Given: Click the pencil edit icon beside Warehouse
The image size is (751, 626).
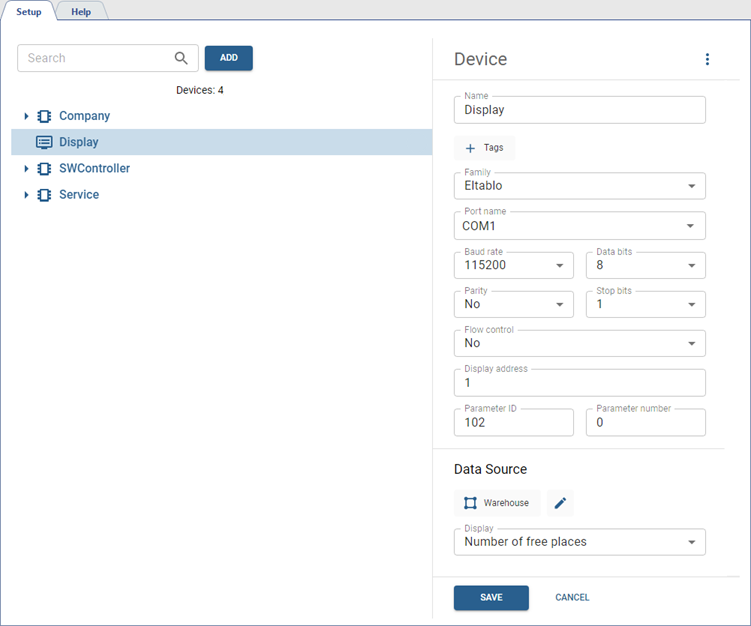Looking at the screenshot, I should tap(560, 503).
